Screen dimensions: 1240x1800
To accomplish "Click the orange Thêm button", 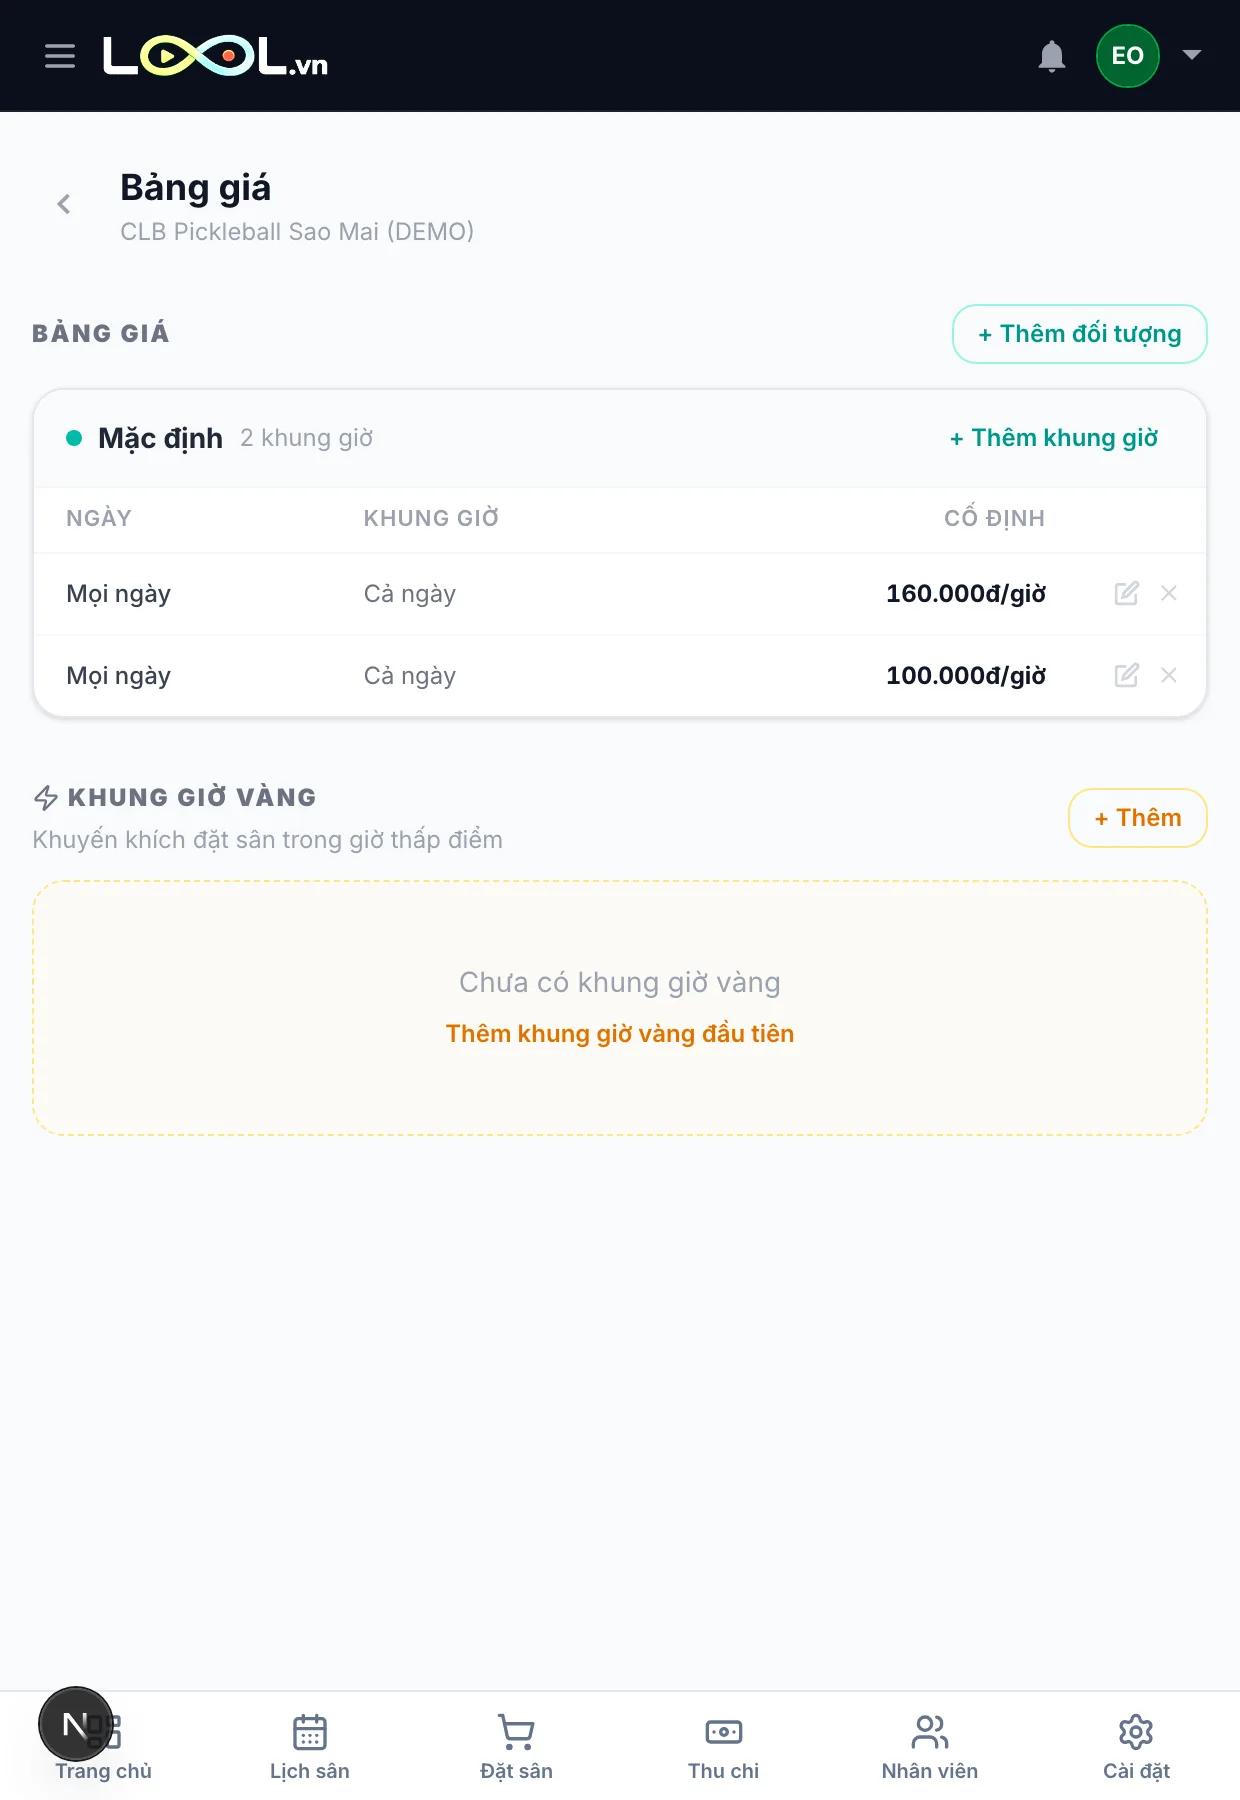I will click(1138, 818).
